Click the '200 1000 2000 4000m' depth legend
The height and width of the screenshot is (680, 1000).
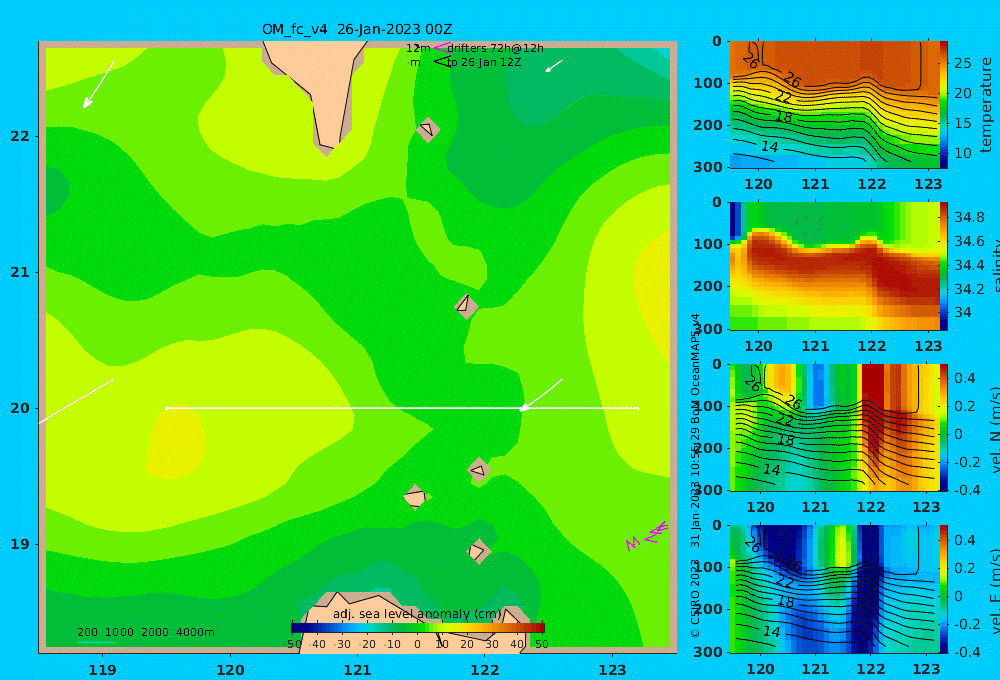(x=145, y=632)
